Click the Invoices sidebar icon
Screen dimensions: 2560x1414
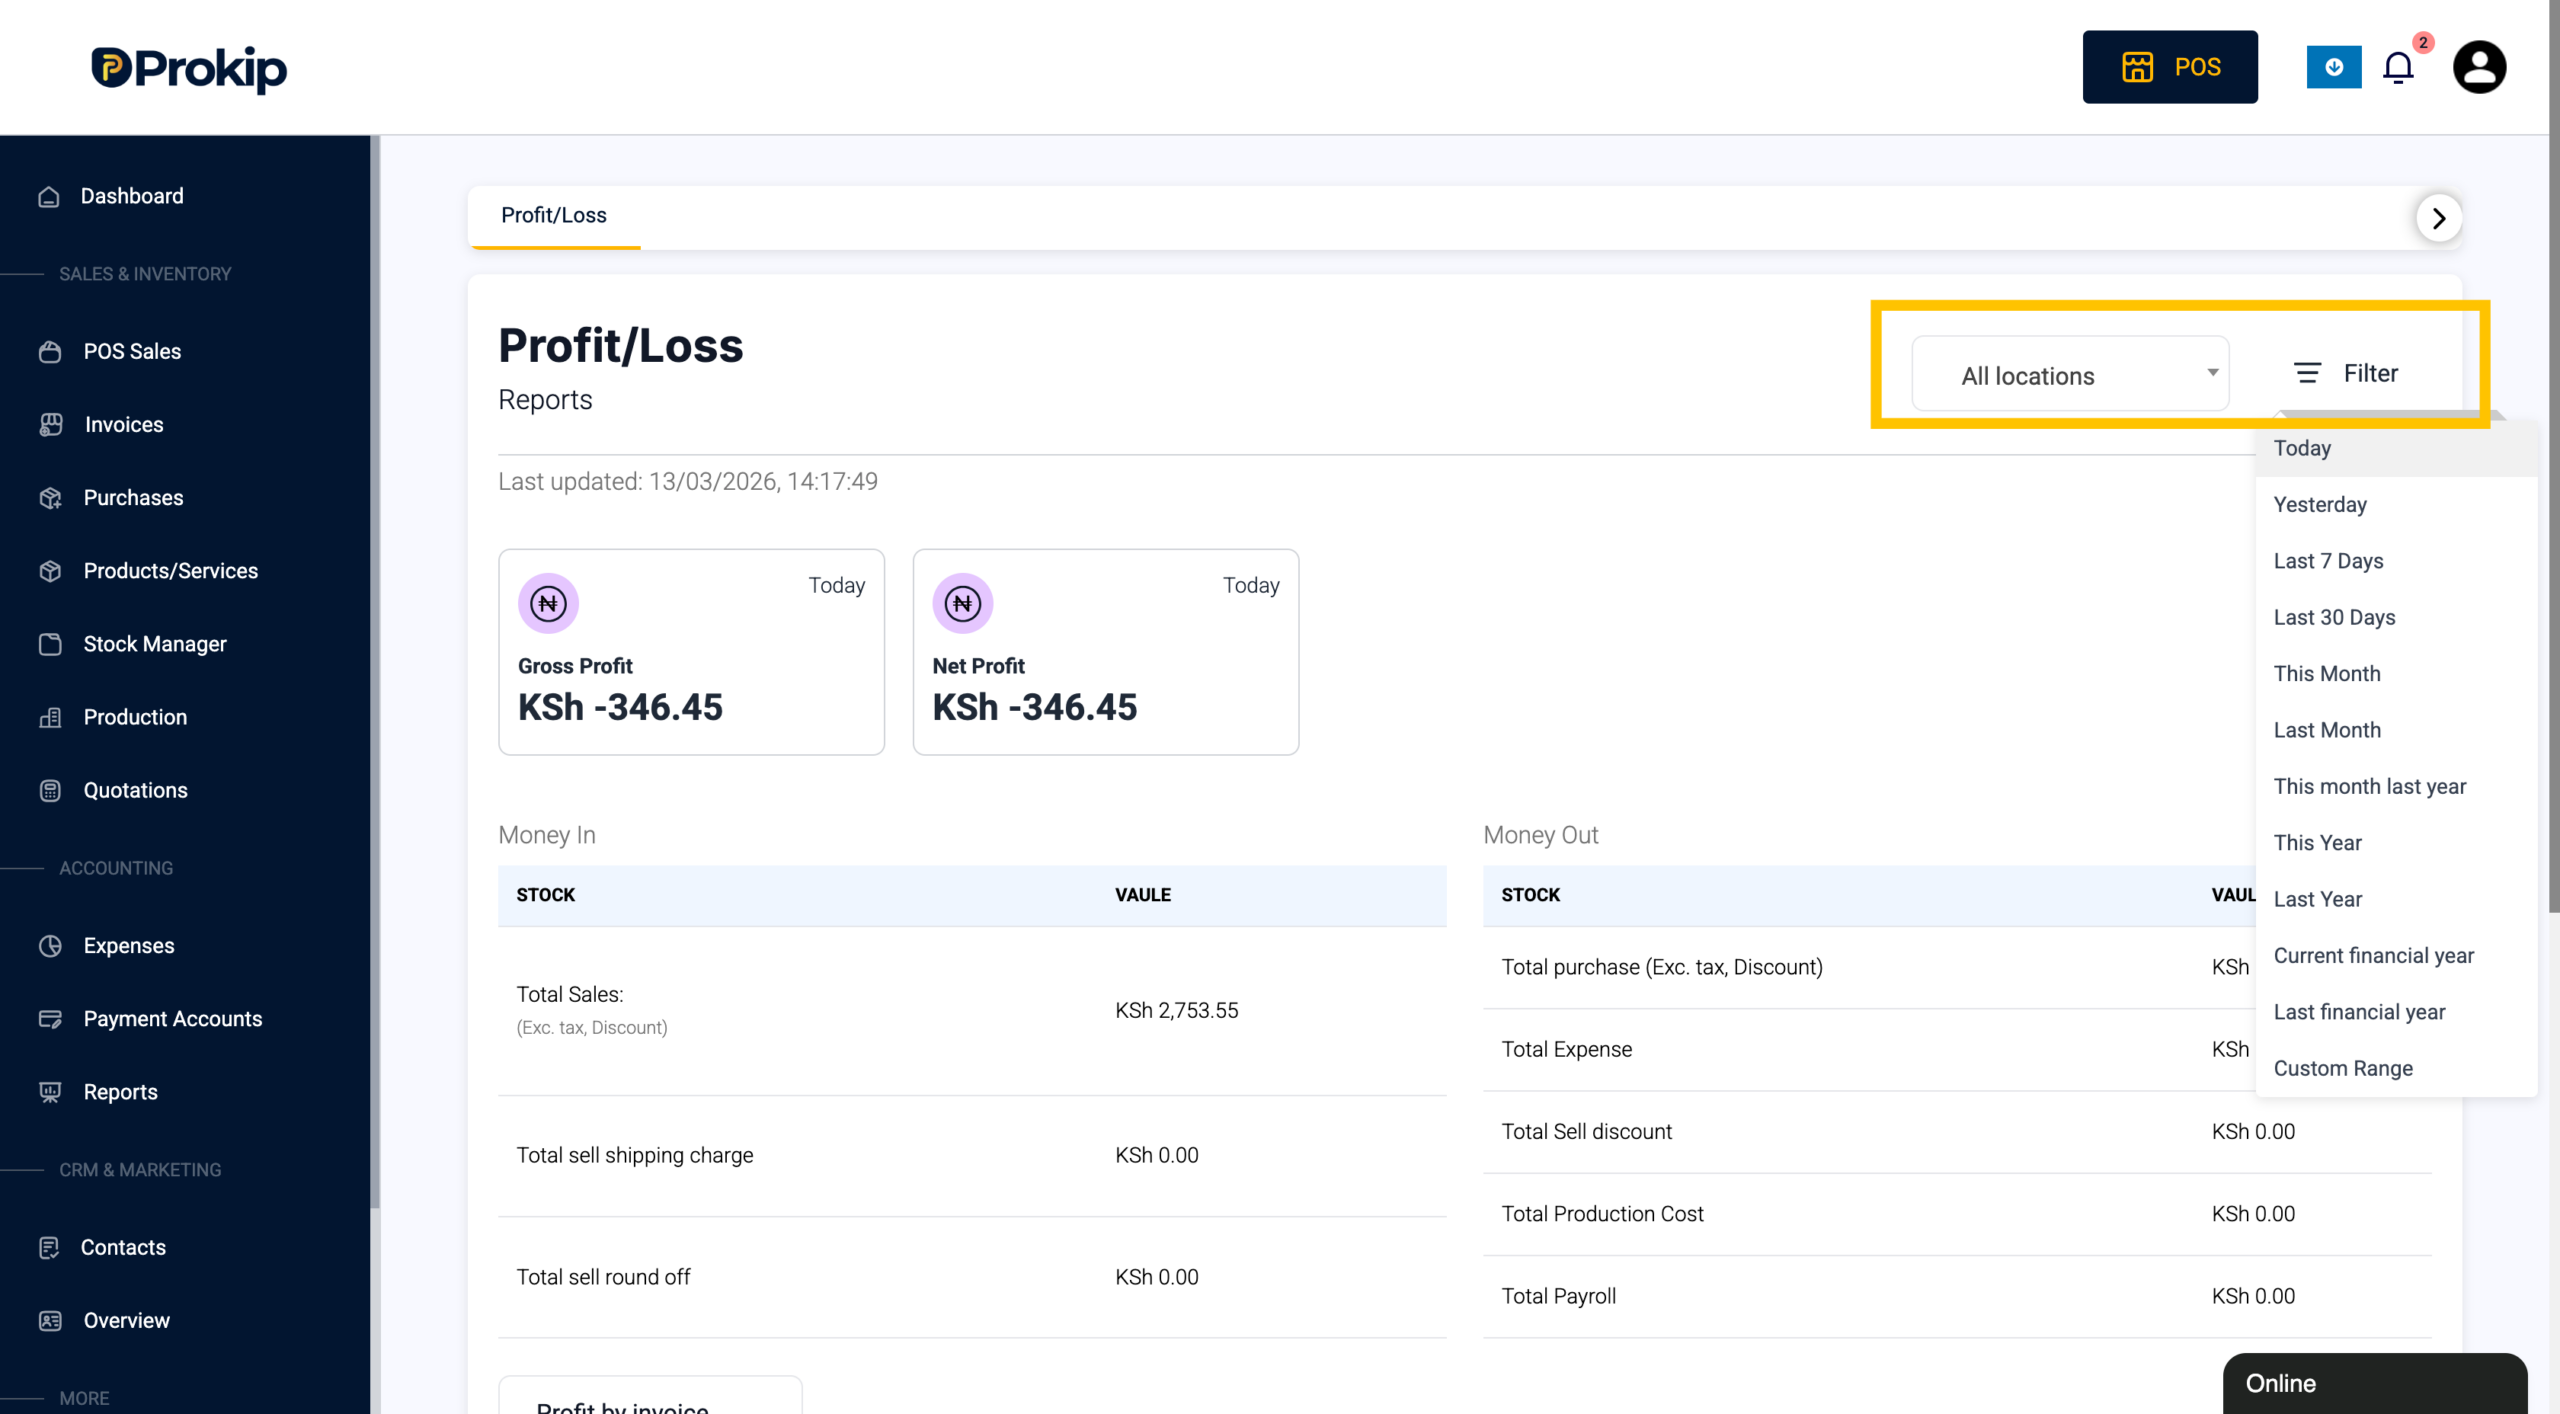(x=51, y=425)
